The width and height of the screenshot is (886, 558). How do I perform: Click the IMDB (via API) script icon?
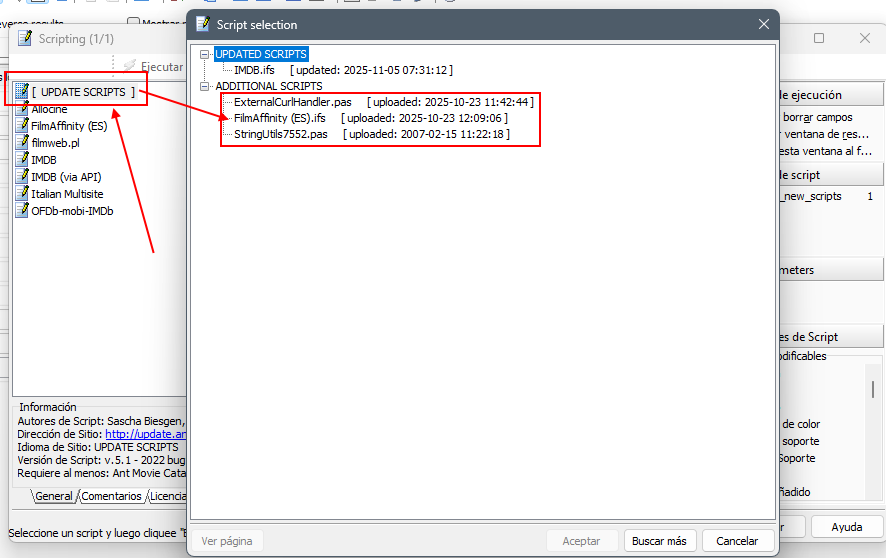(x=22, y=176)
